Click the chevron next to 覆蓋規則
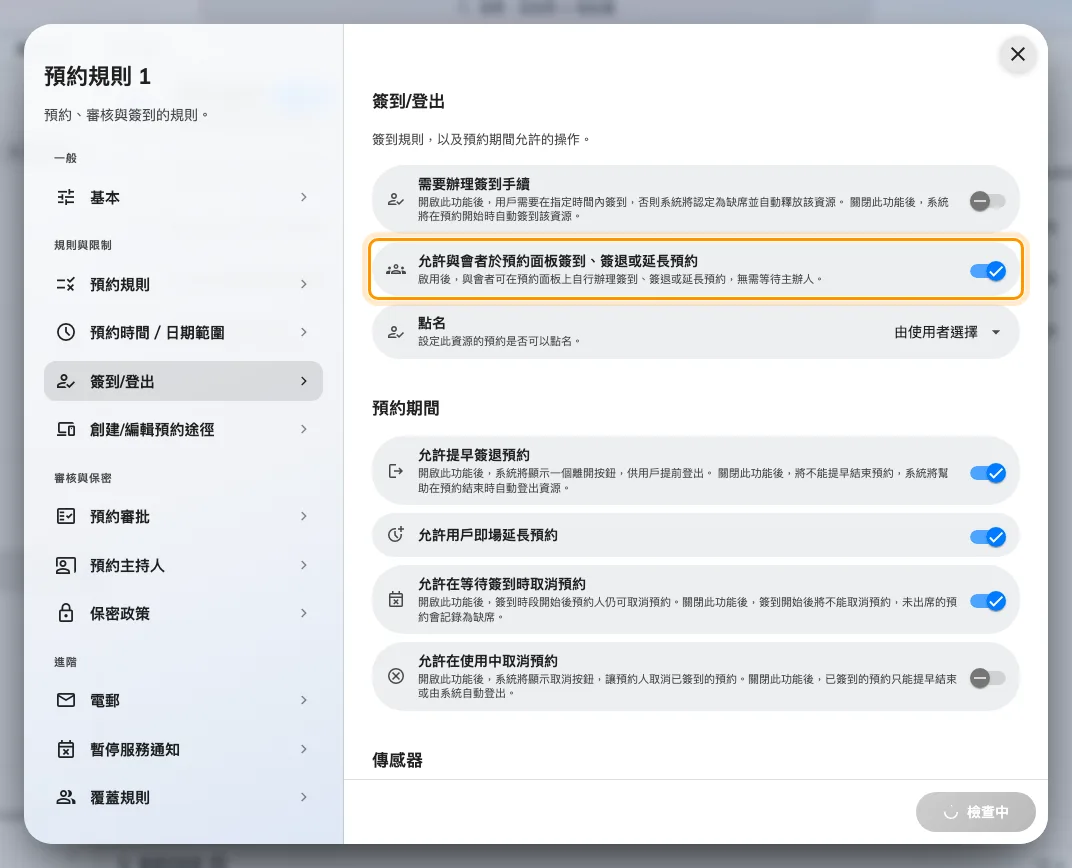 coord(304,796)
